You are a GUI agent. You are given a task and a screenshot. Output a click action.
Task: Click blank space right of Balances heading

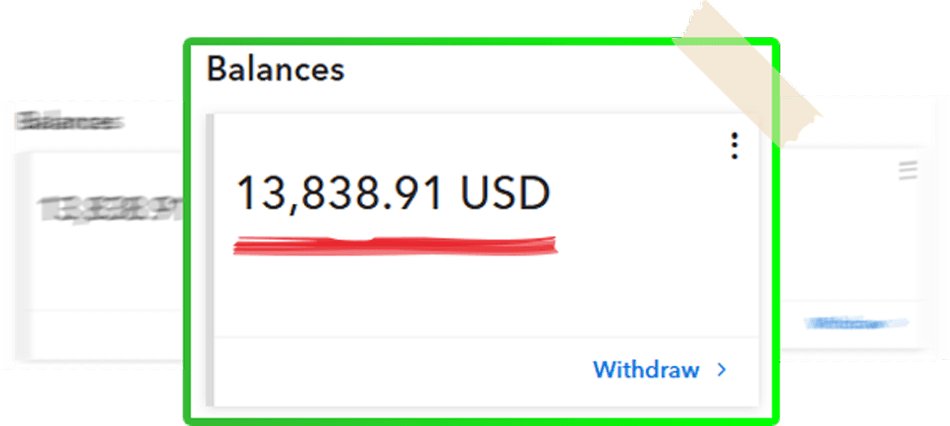coord(503,72)
